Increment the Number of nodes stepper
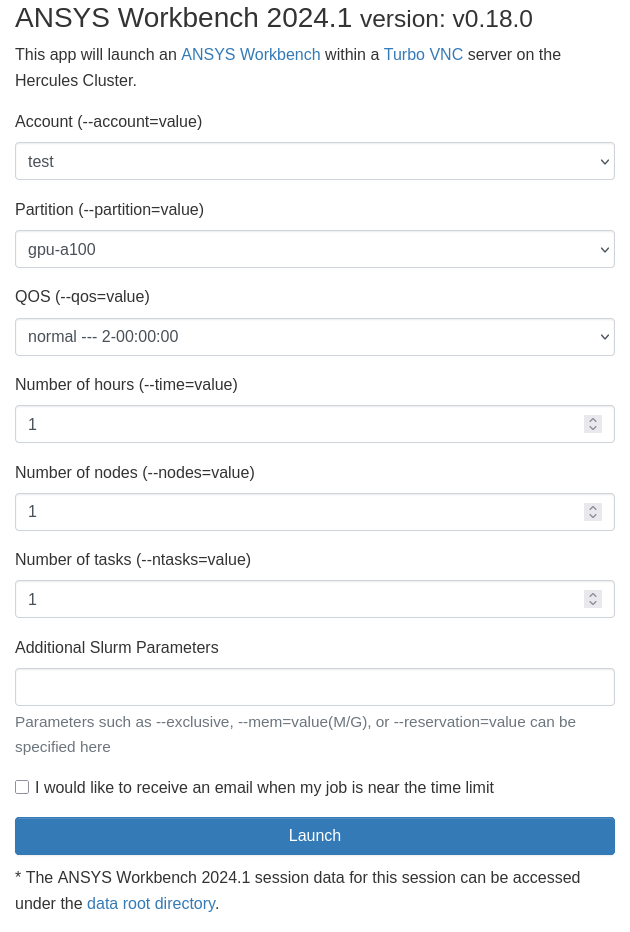This screenshot has height=932, width=630. tap(593, 507)
